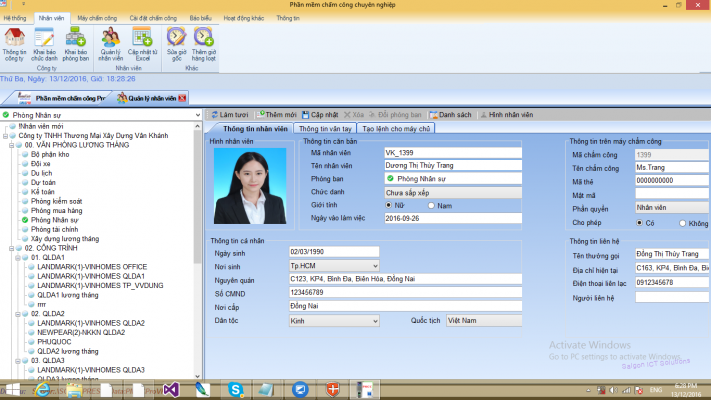Open Hoạt động khác ribbon tab

(x=243, y=18)
